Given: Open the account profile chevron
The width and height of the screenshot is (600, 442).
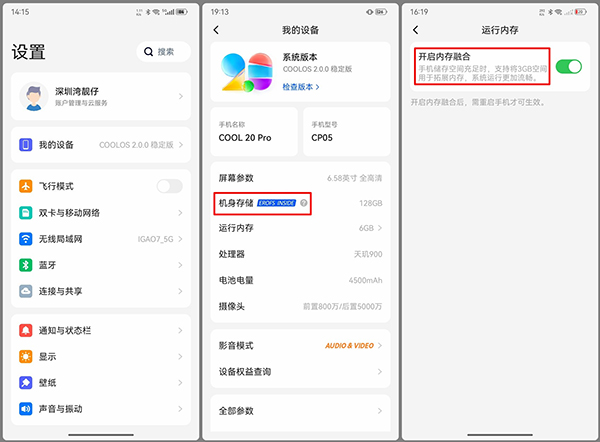Looking at the screenshot, I should (x=181, y=96).
